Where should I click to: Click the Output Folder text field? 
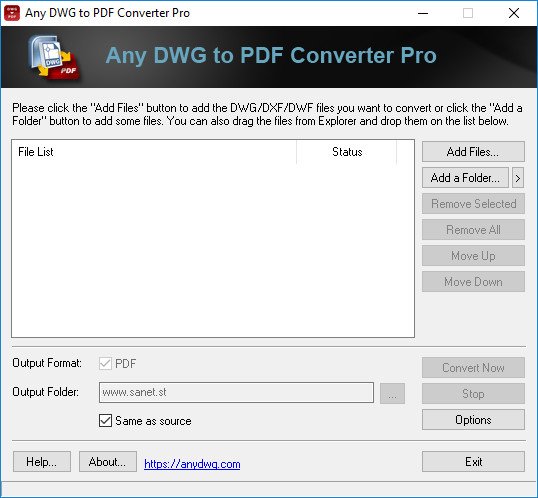click(x=236, y=393)
